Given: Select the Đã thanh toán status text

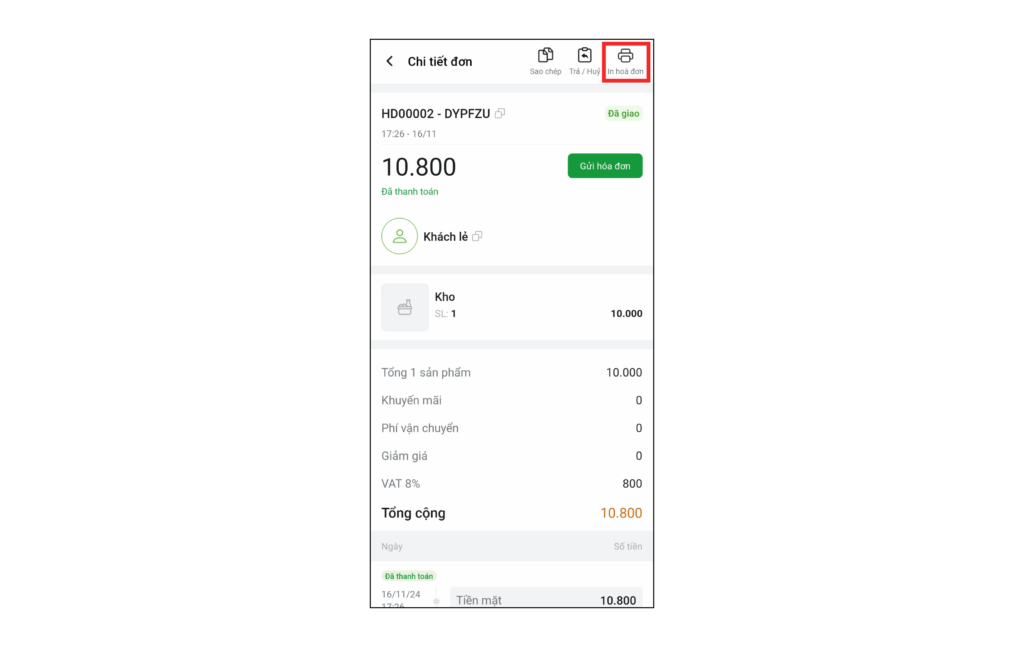Looking at the screenshot, I should (x=409, y=191).
